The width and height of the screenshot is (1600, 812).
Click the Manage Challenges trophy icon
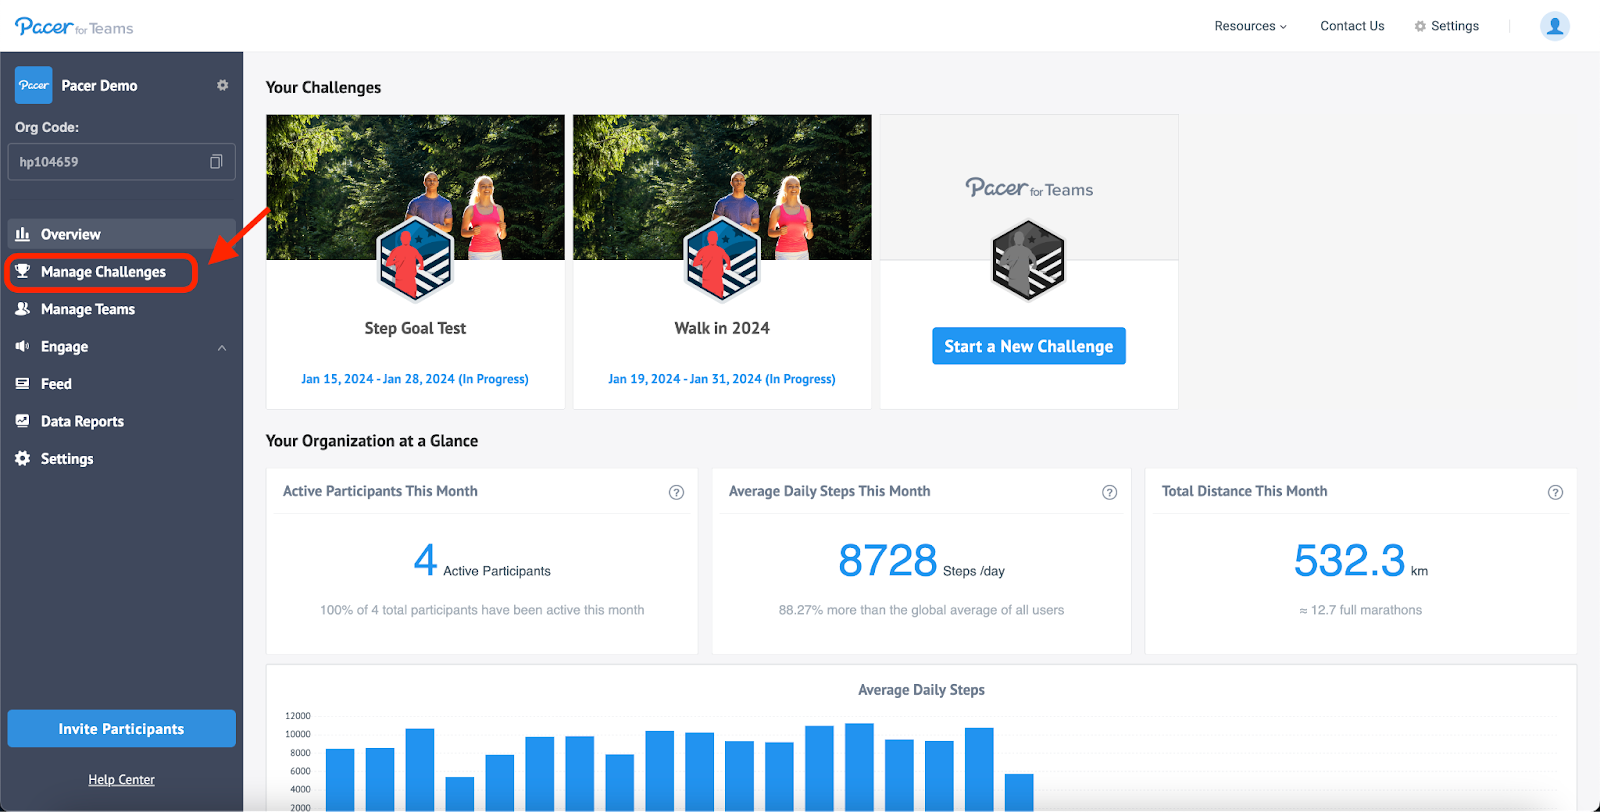(22, 271)
